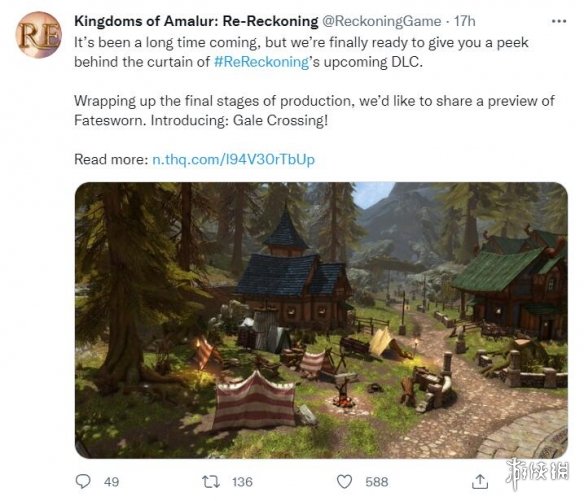
Task: Open the n.thq.com Read more link
Action: point(234,159)
